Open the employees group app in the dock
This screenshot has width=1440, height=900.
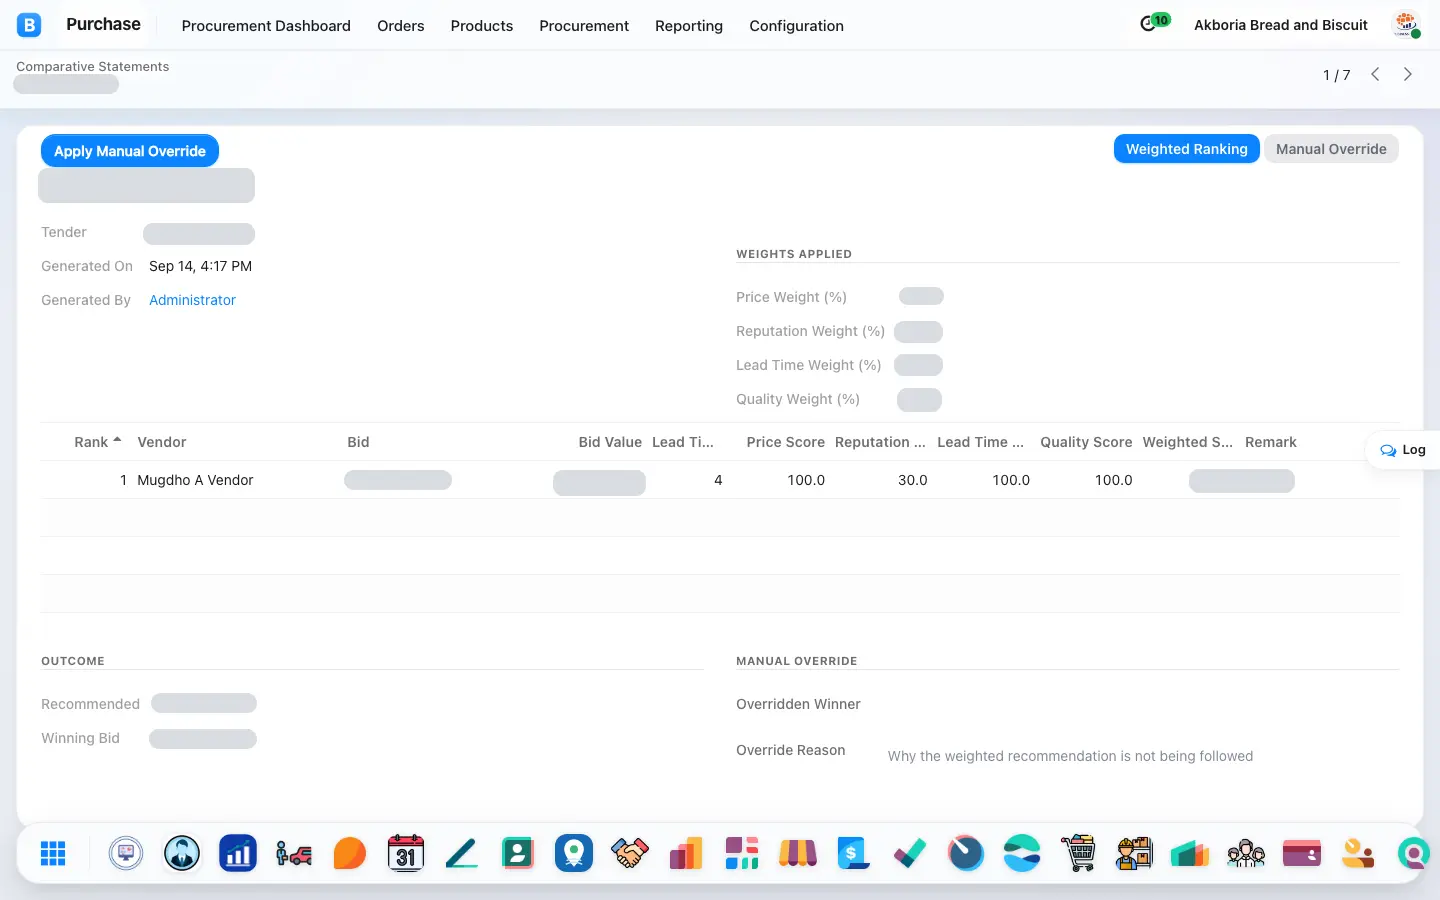[x=1246, y=853]
